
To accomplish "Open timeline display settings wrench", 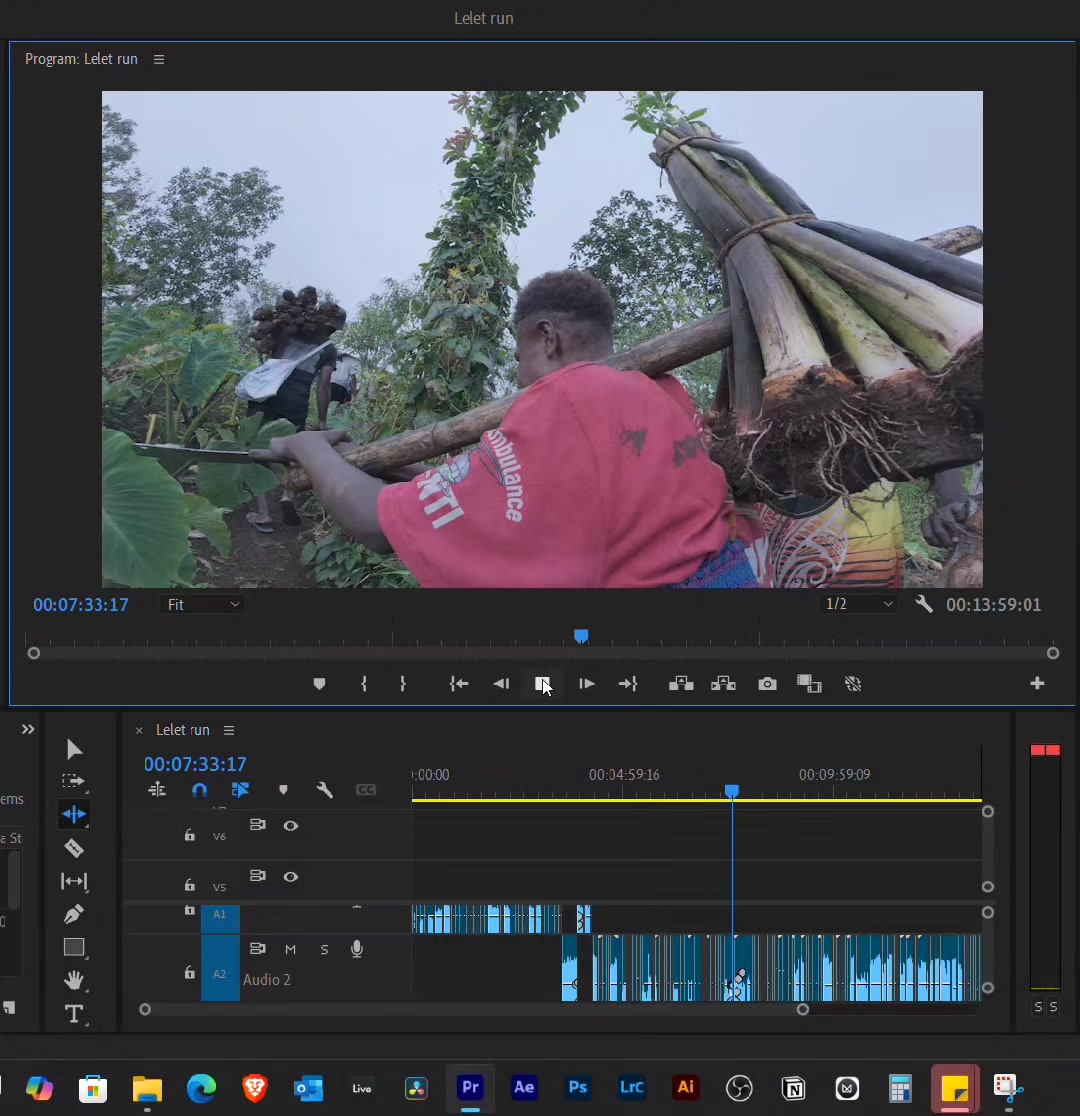I will pos(325,790).
